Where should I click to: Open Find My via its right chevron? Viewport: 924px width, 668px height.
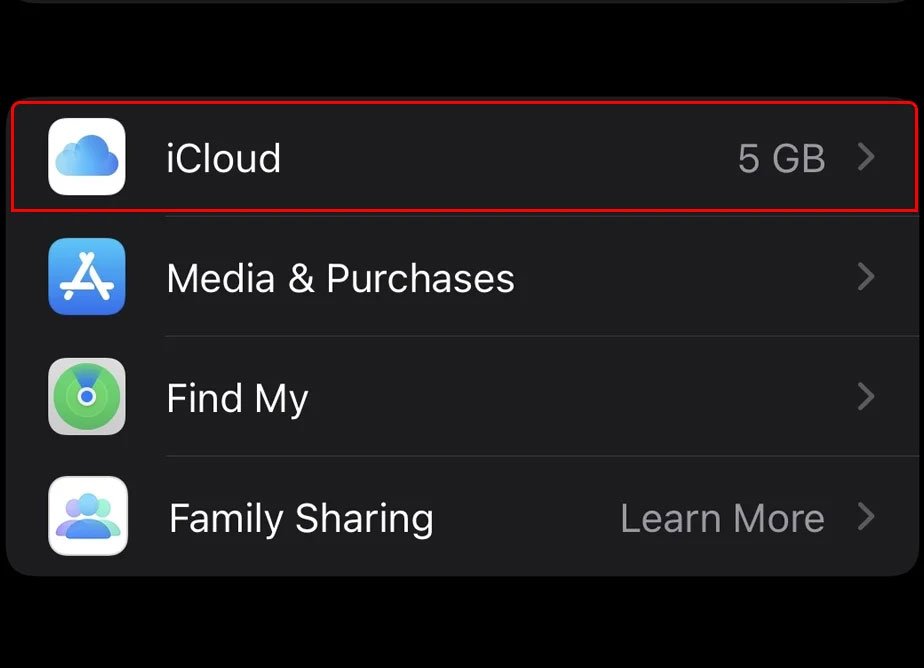click(866, 397)
